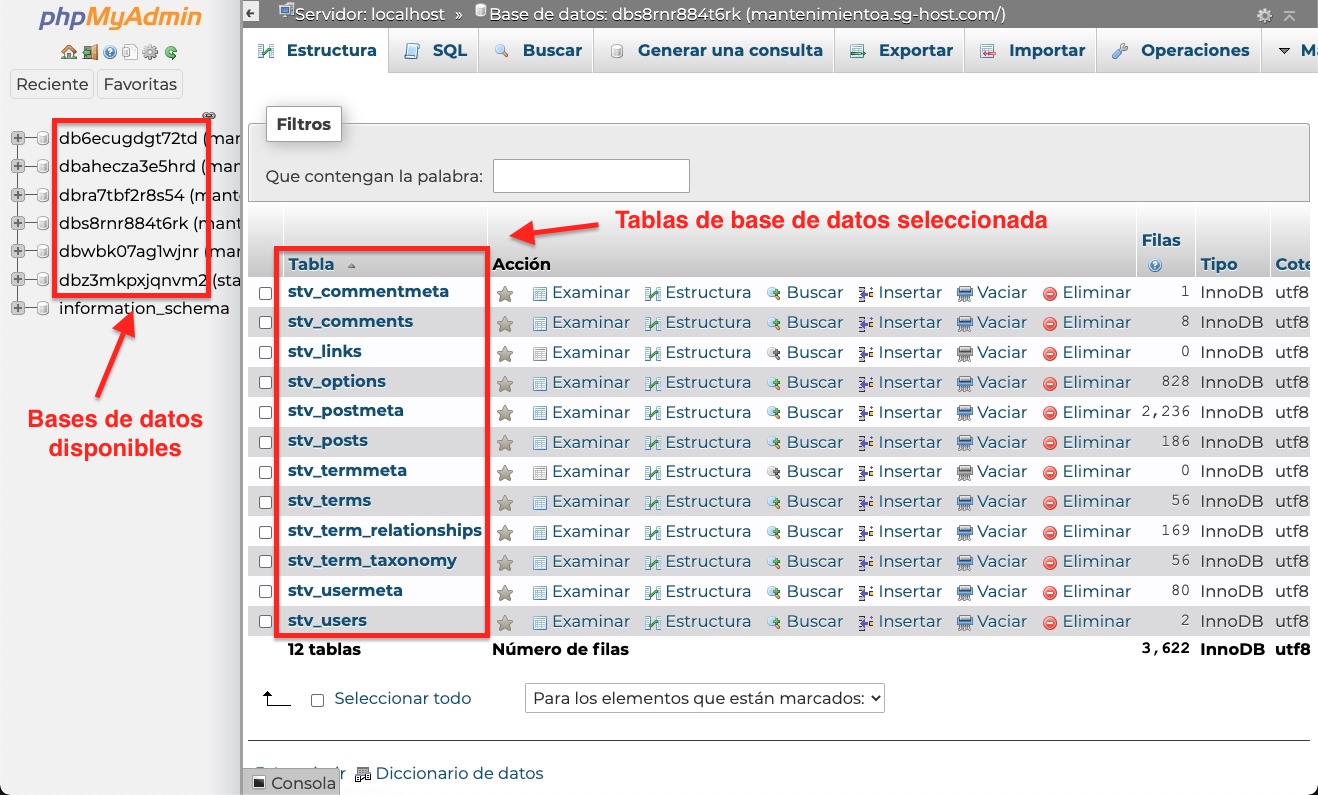The width and height of the screenshot is (1318, 795).
Task: Click the green reload navigation panel icon
Action: (171, 53)
